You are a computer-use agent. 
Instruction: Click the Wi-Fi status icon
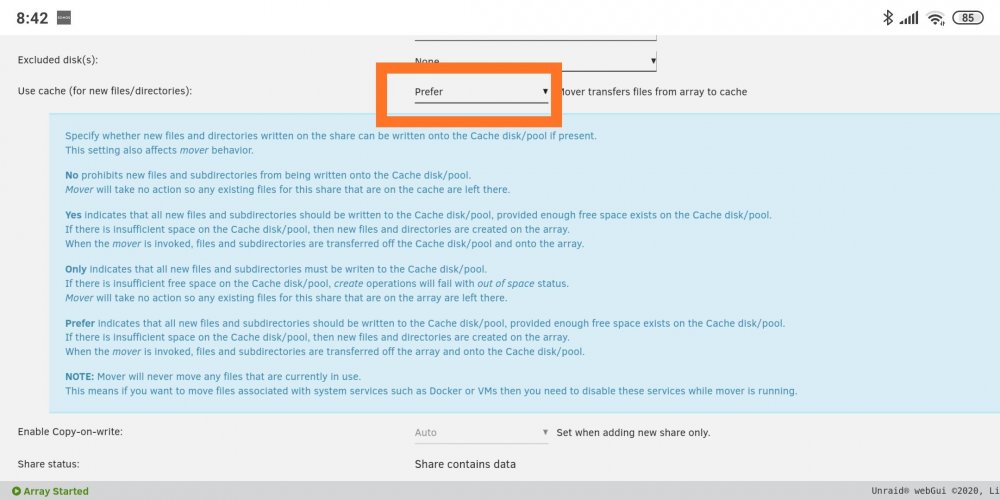coord(936,18)
